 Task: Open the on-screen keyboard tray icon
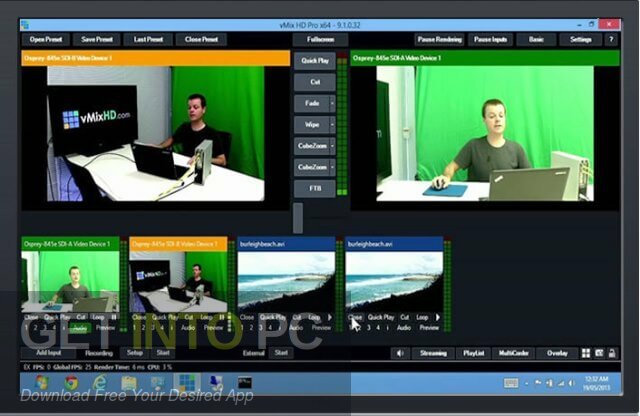(511, 383)
